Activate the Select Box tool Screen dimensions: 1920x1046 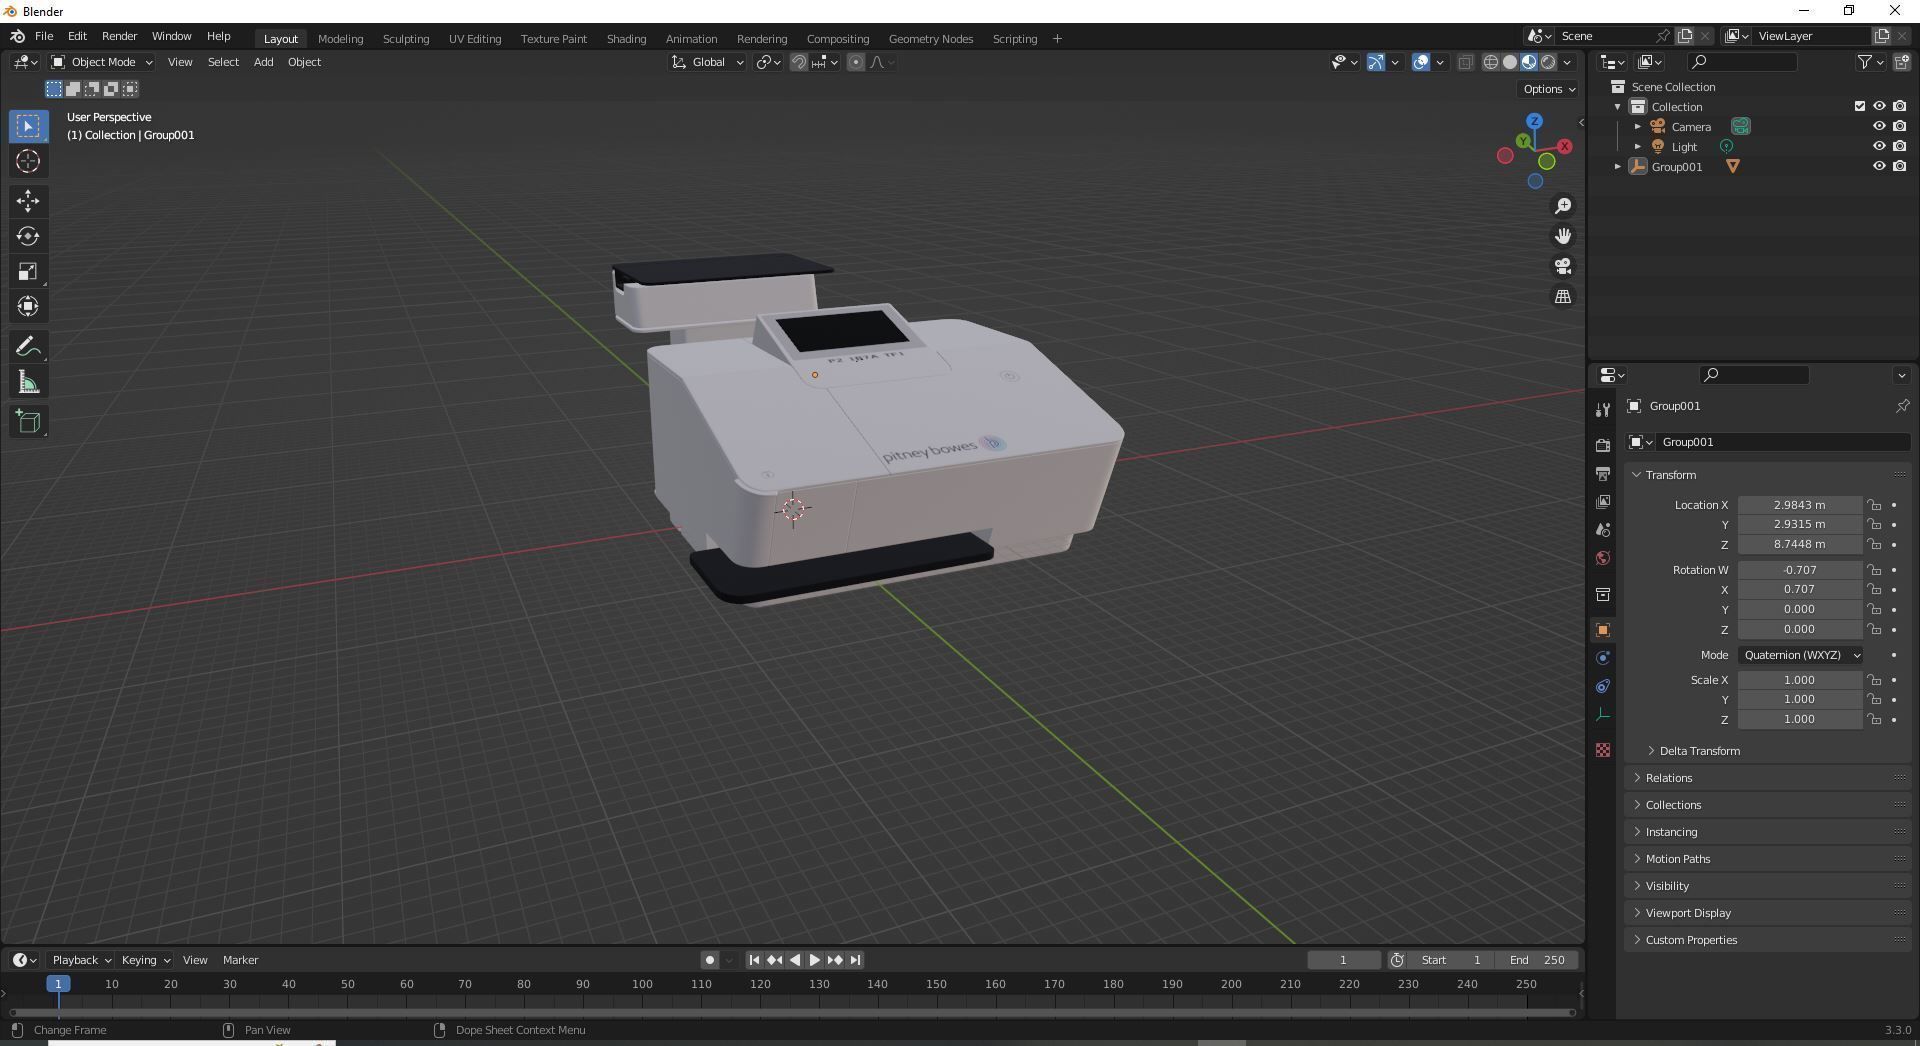pyautogui.click(x=28, y=126)
